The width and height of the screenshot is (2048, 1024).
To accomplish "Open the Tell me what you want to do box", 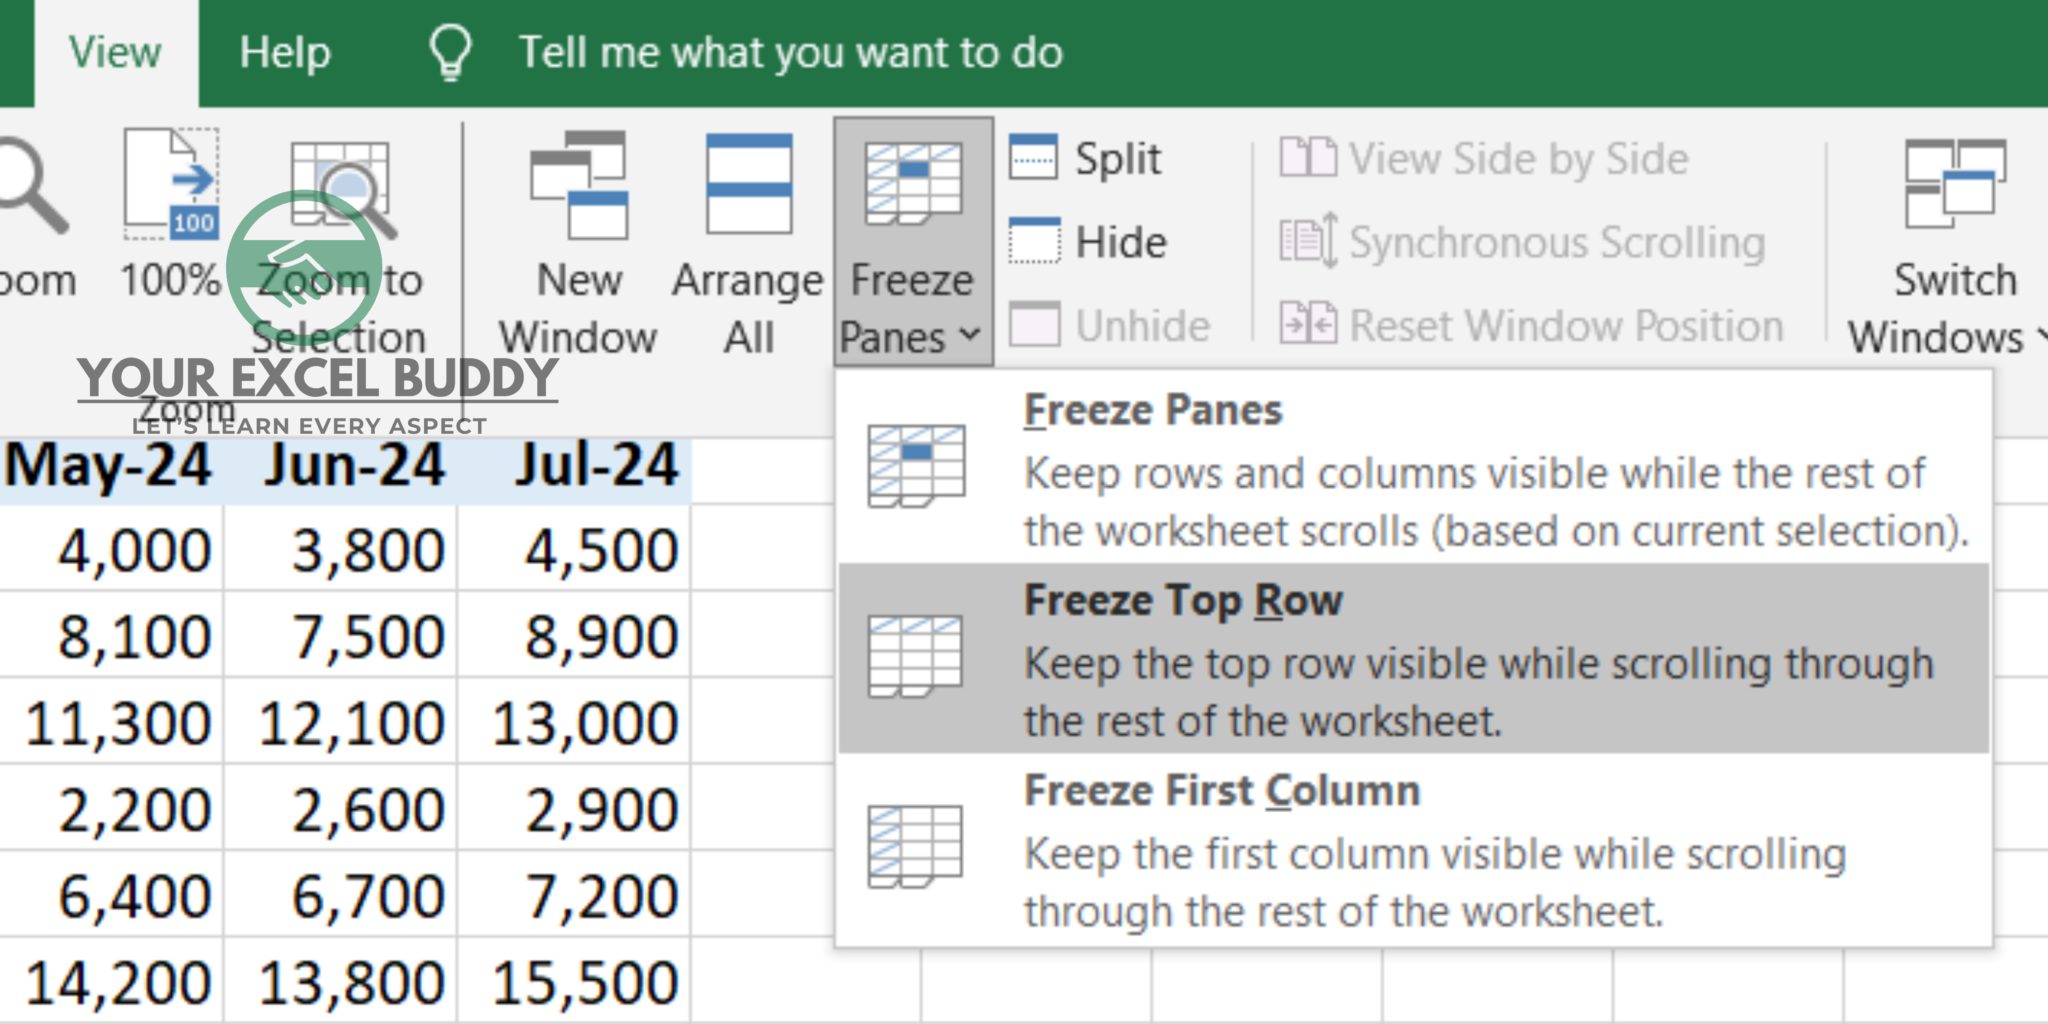I will [790, 52].
